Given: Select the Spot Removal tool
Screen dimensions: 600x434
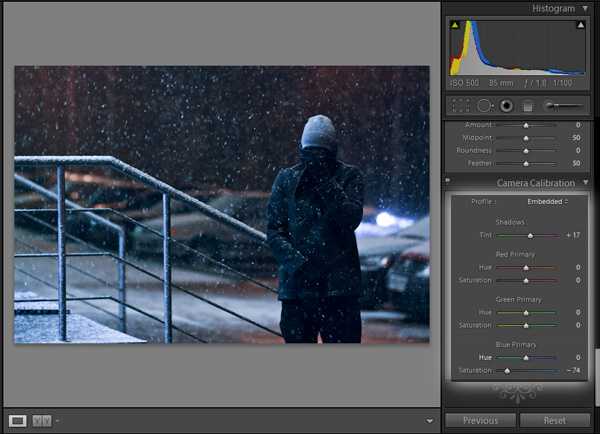Looking at the screenshot, I should 484,105.
